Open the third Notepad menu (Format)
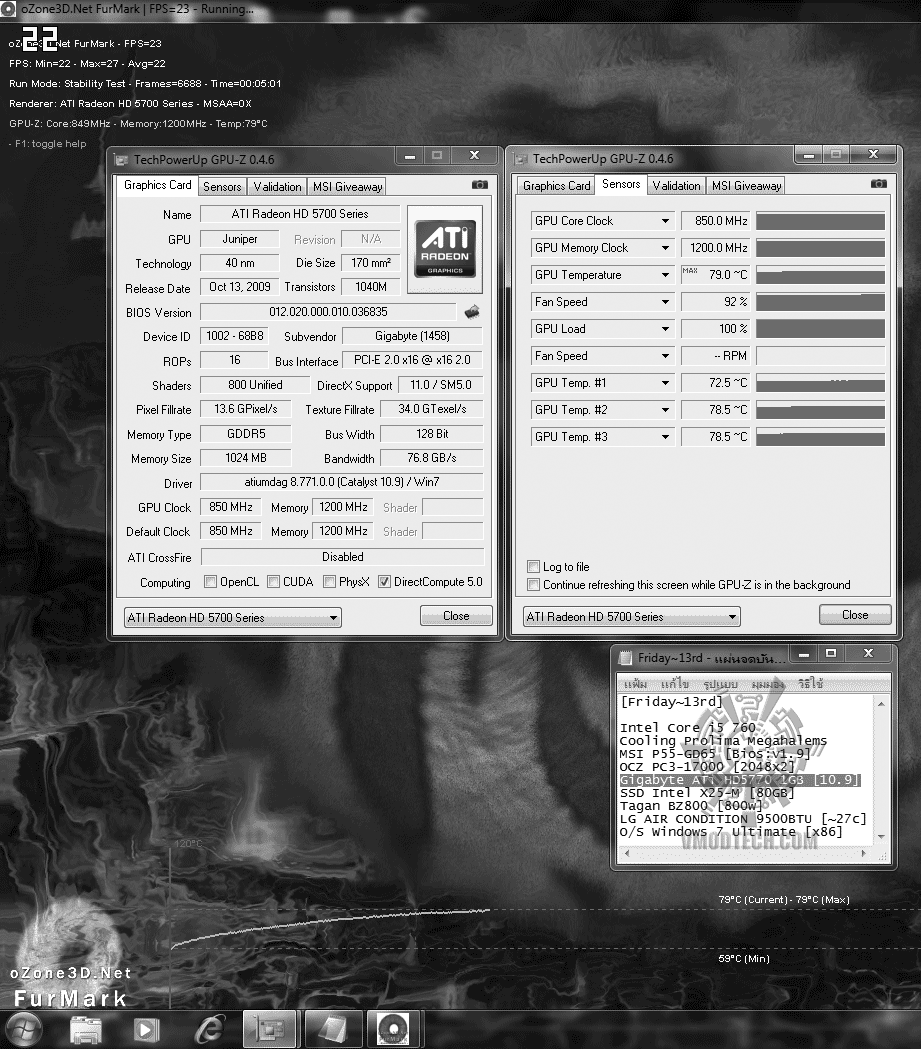921x1049 pixels. click(x=720, y=684)
